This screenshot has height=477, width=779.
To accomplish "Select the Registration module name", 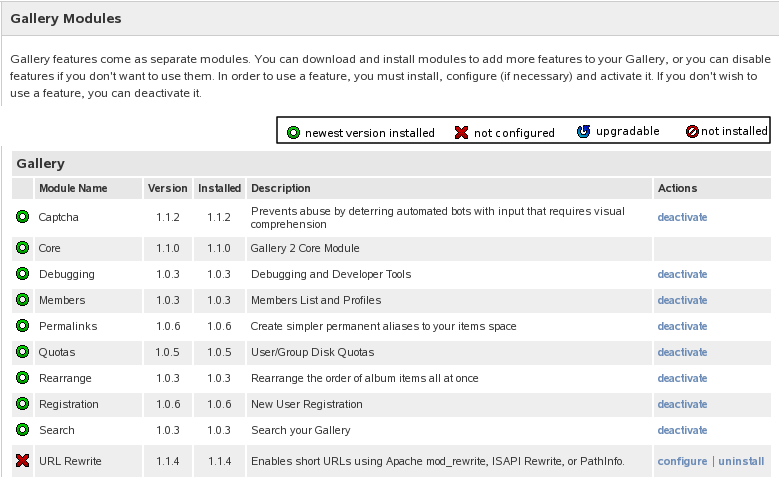I will click(x=69, y=404).
